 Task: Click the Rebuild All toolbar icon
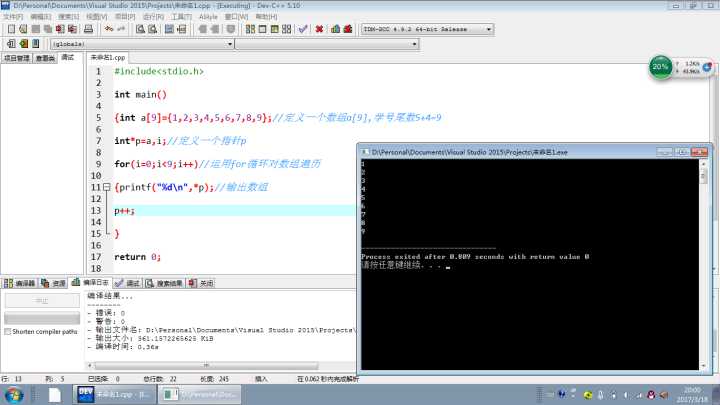tap(287, 29)
